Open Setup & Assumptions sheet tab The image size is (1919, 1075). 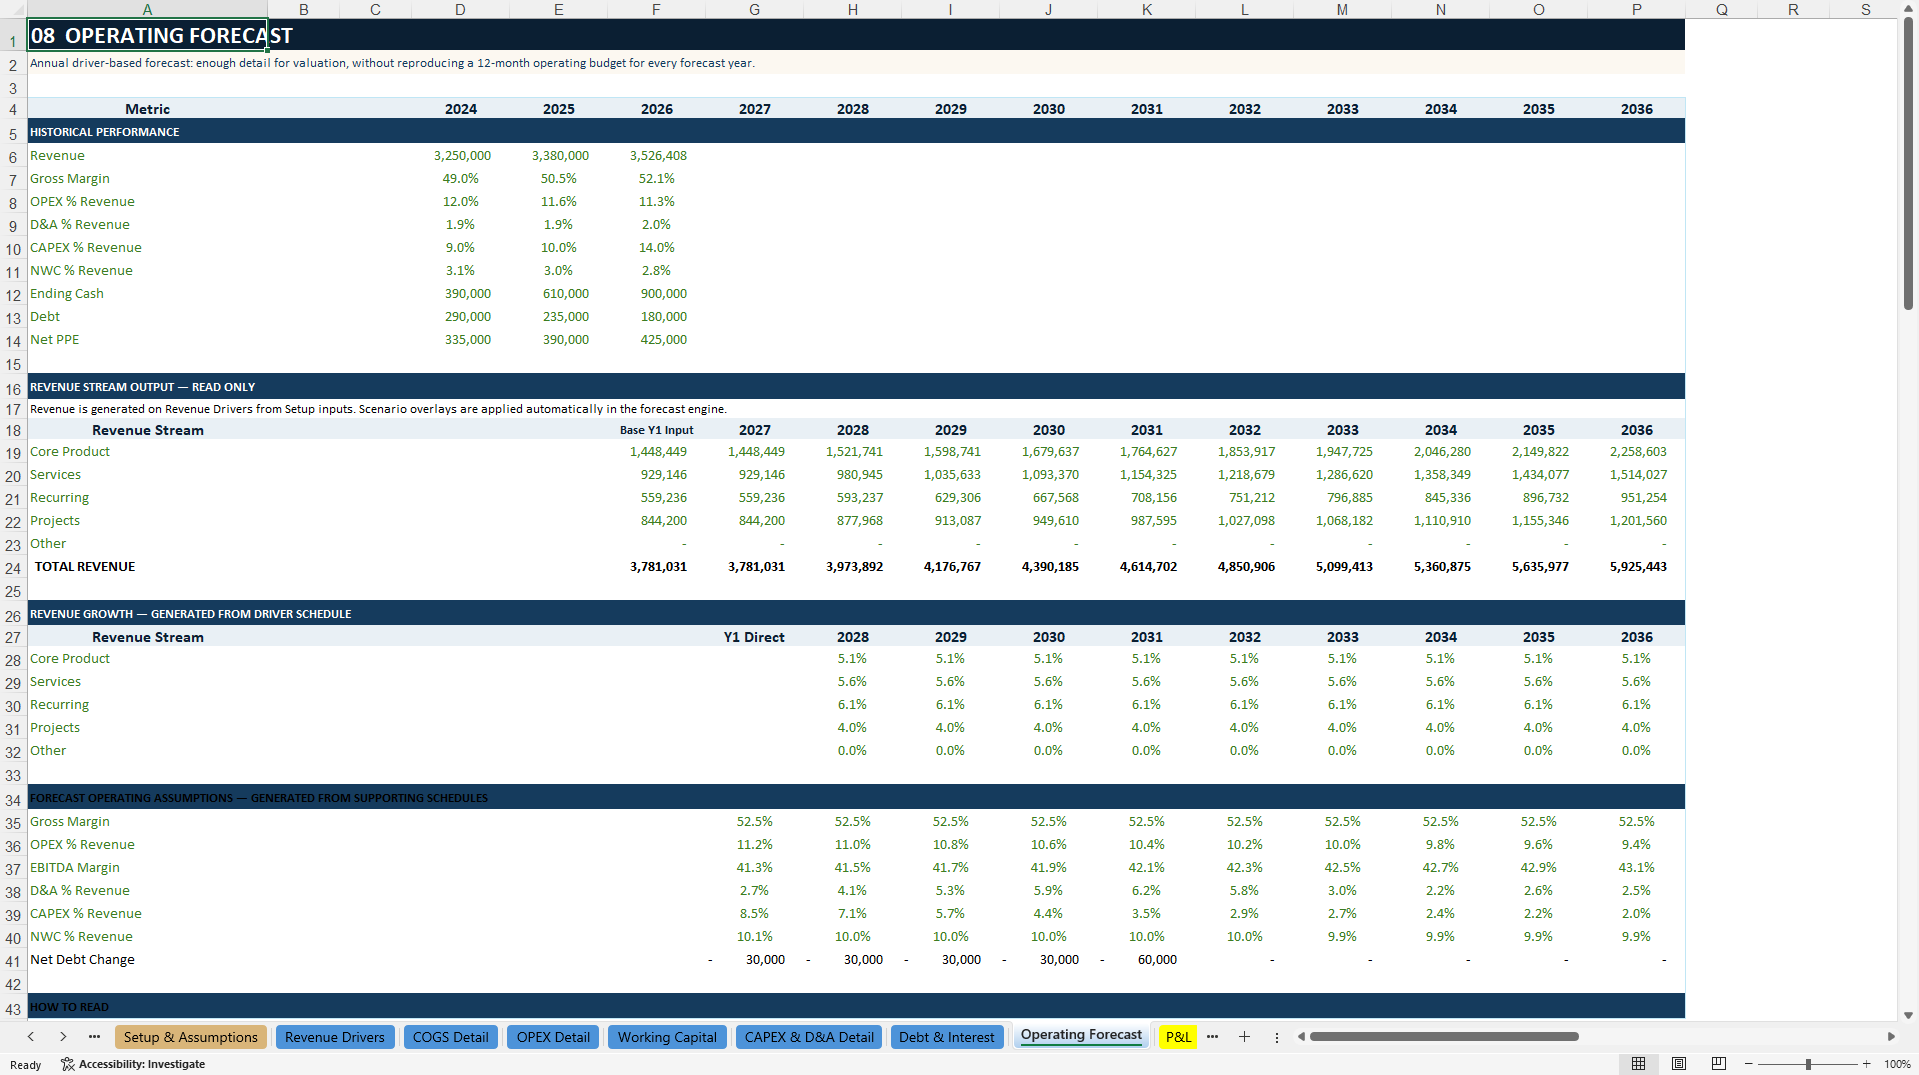tap(191, 1037)
